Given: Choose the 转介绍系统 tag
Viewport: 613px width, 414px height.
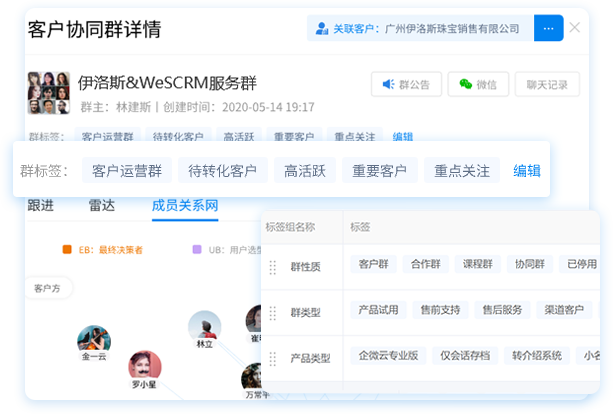Looking at the screenshot, I should tap(537, 355).
